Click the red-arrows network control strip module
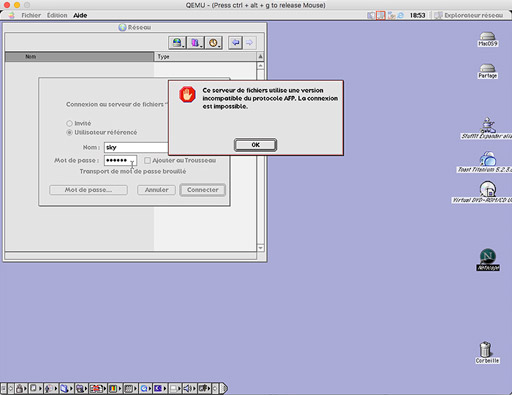The image size is (512, 395). 96,388
